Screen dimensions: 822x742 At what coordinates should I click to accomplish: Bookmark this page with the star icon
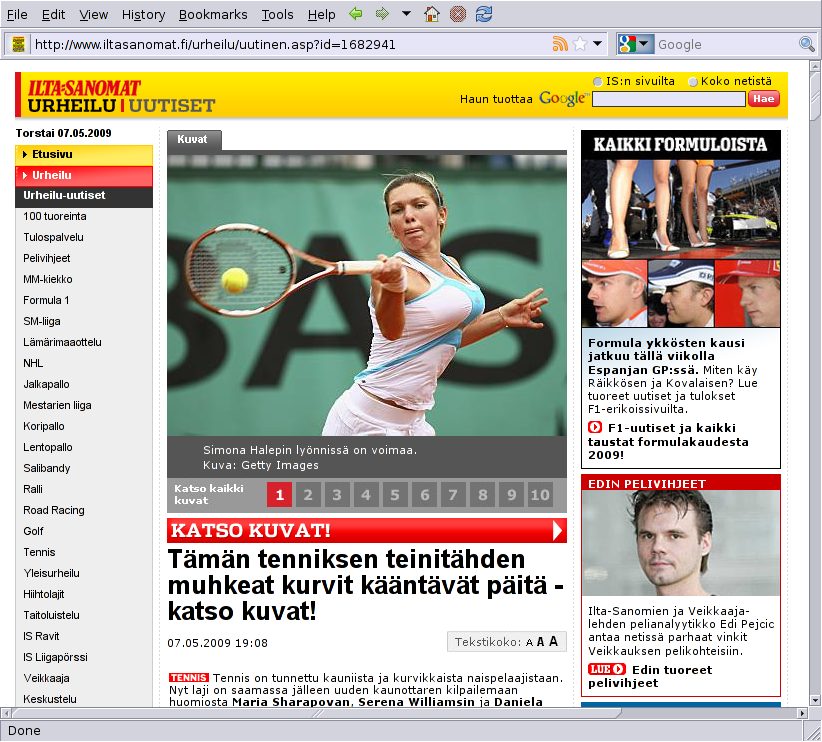pyautogui.click(x=580, y=44)
